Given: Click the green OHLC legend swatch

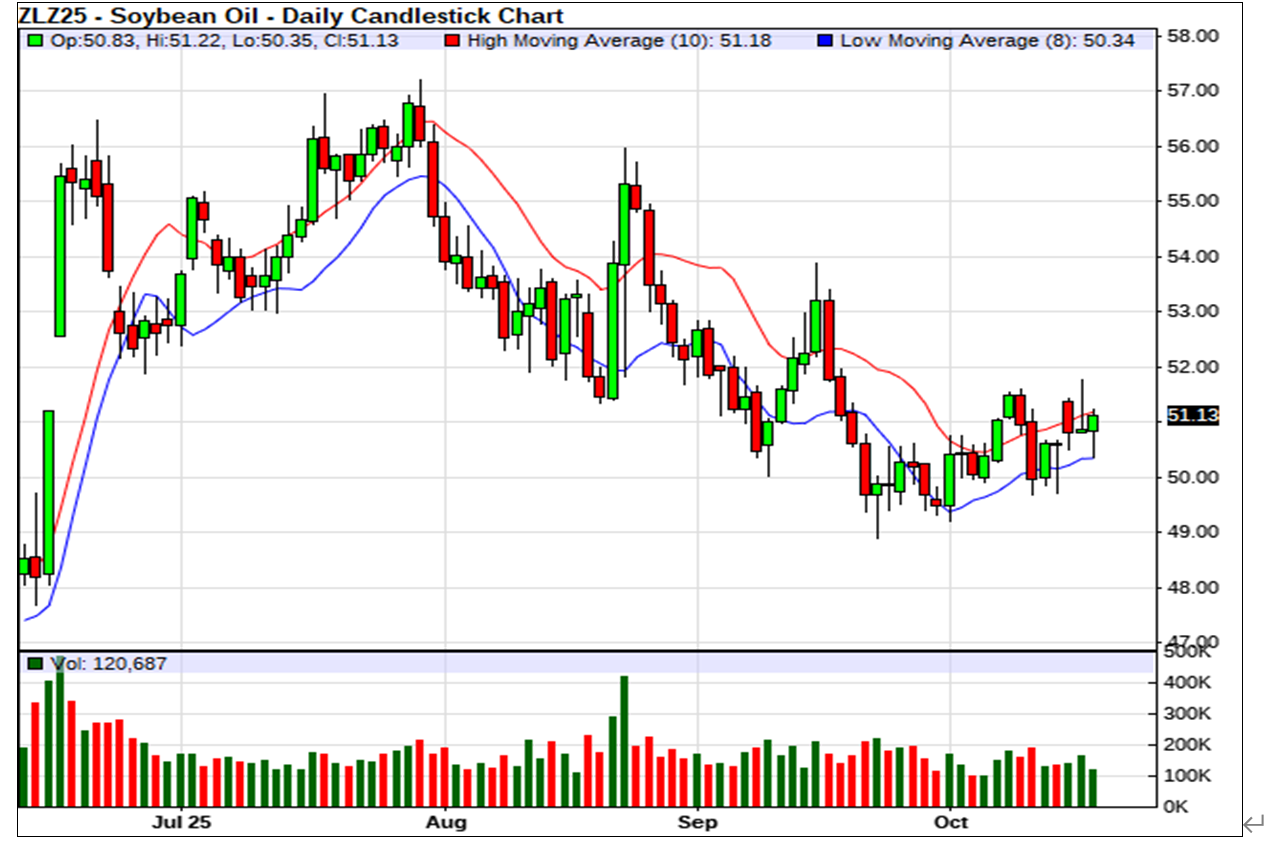Looking at the screenshot, I should (x=36, y=41).
